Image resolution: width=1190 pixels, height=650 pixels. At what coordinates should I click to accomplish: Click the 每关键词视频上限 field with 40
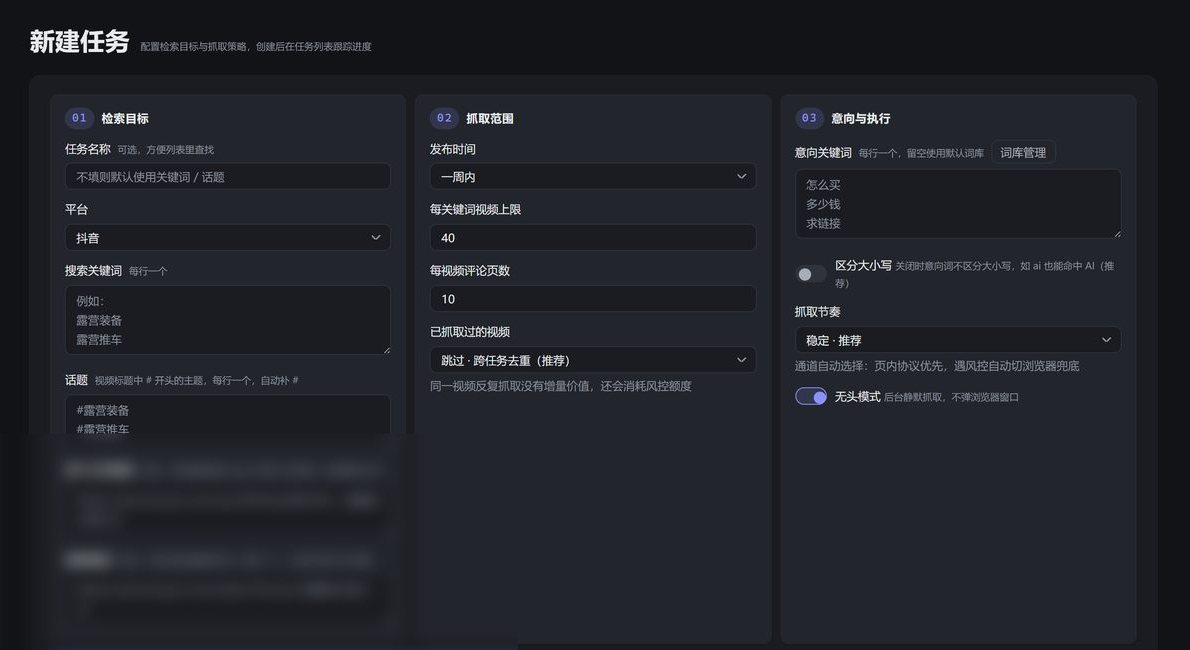pos(593,238)
